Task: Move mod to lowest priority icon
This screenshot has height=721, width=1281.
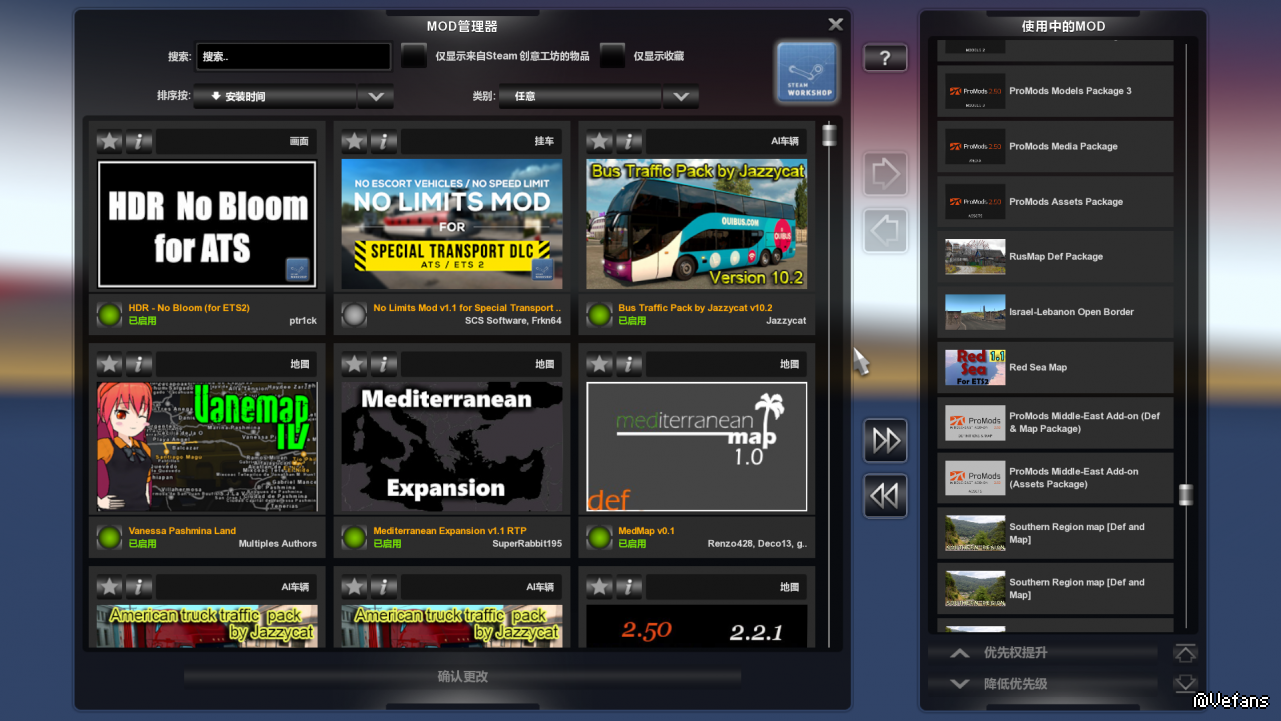Action: click(1185, 684)
